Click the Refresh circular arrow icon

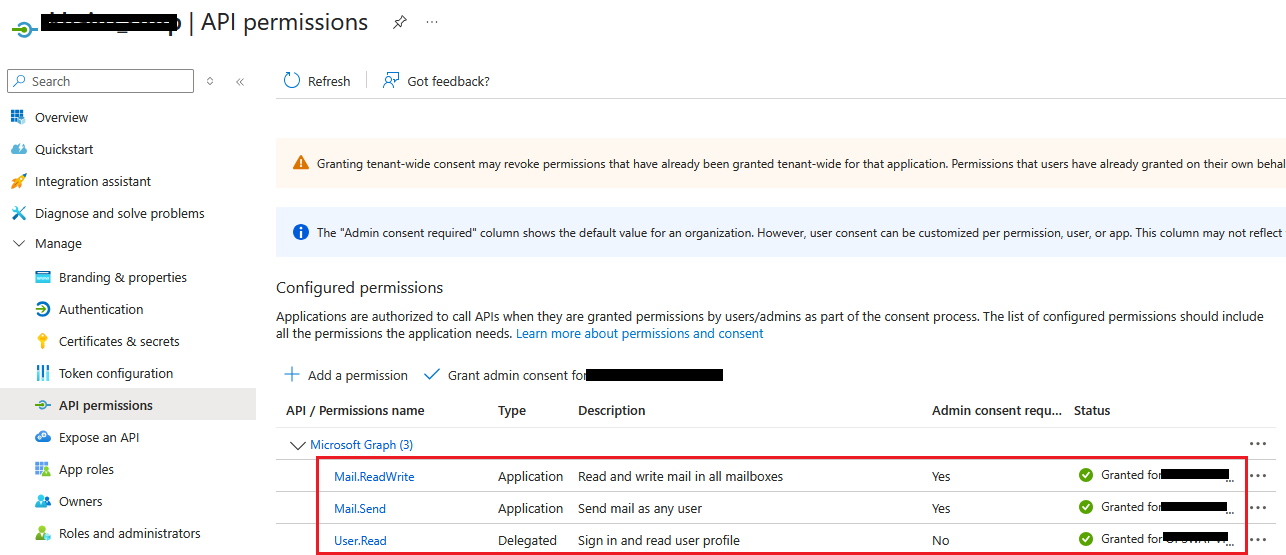(x=292, y=81)
